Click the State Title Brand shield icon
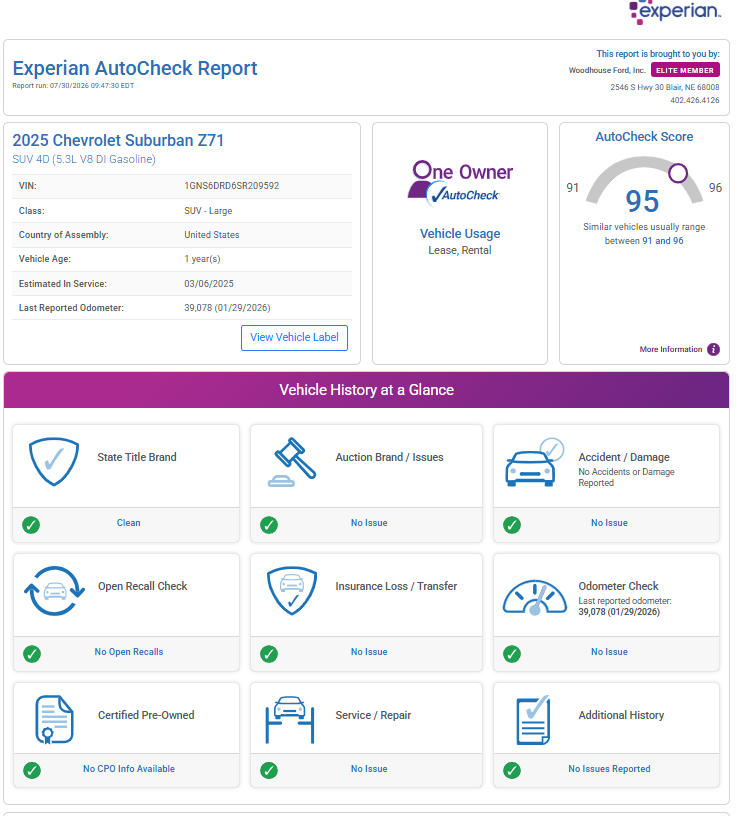 [x=54, y=461]
